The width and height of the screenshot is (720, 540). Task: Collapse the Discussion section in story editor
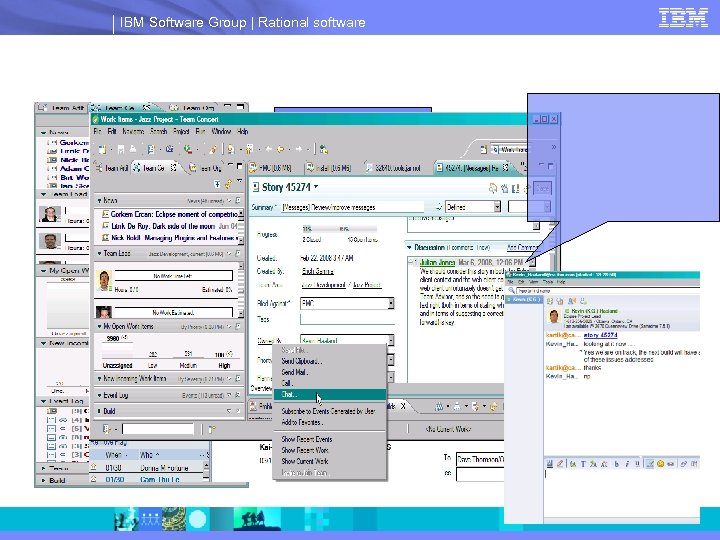tap(410, 248)
